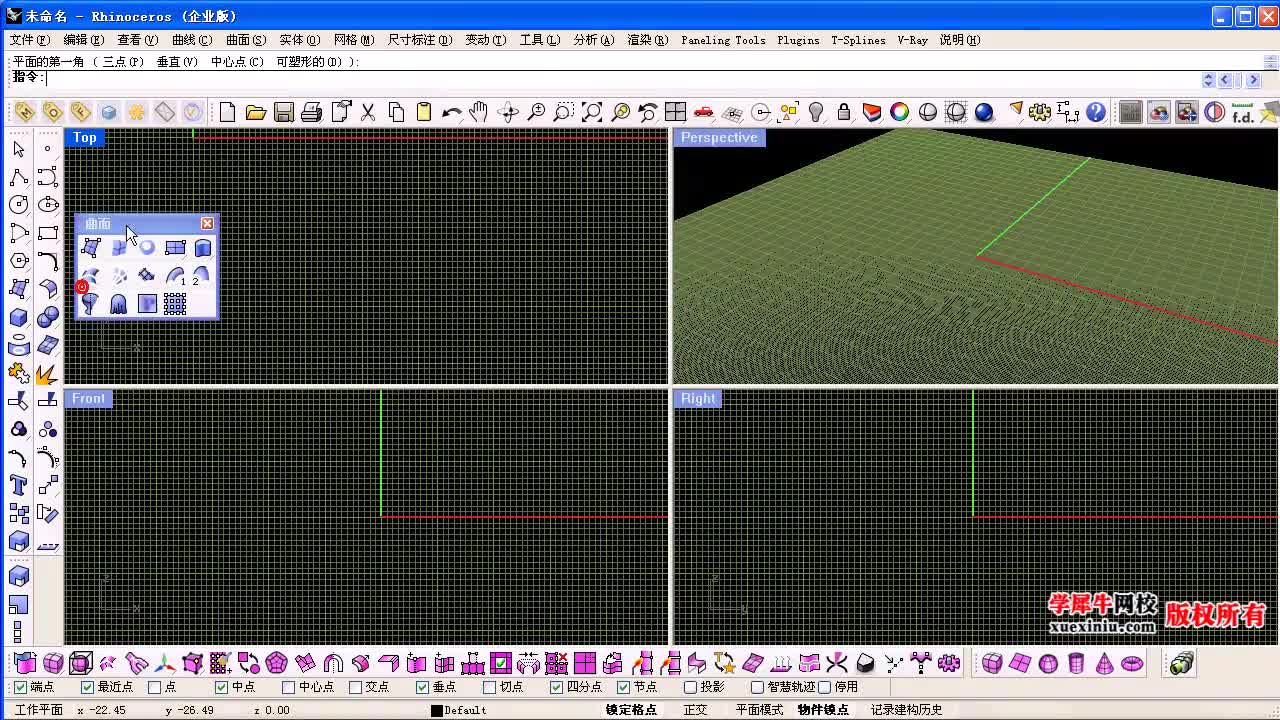Image resolution: width=1280 pixels, height=720 pixels.
Task: Toggle 锁定格点 in the status bar
Action: pyautogui.click(x=631, y=710)
